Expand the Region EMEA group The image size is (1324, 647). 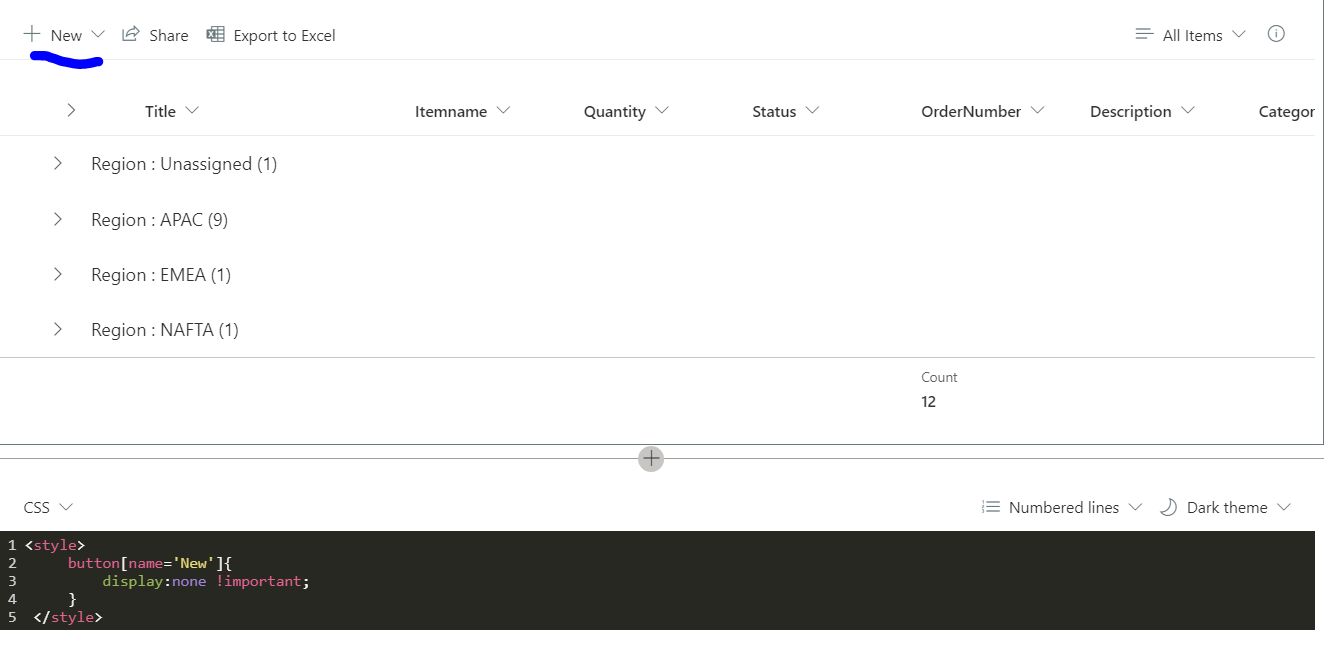click(x=57, y=274)
